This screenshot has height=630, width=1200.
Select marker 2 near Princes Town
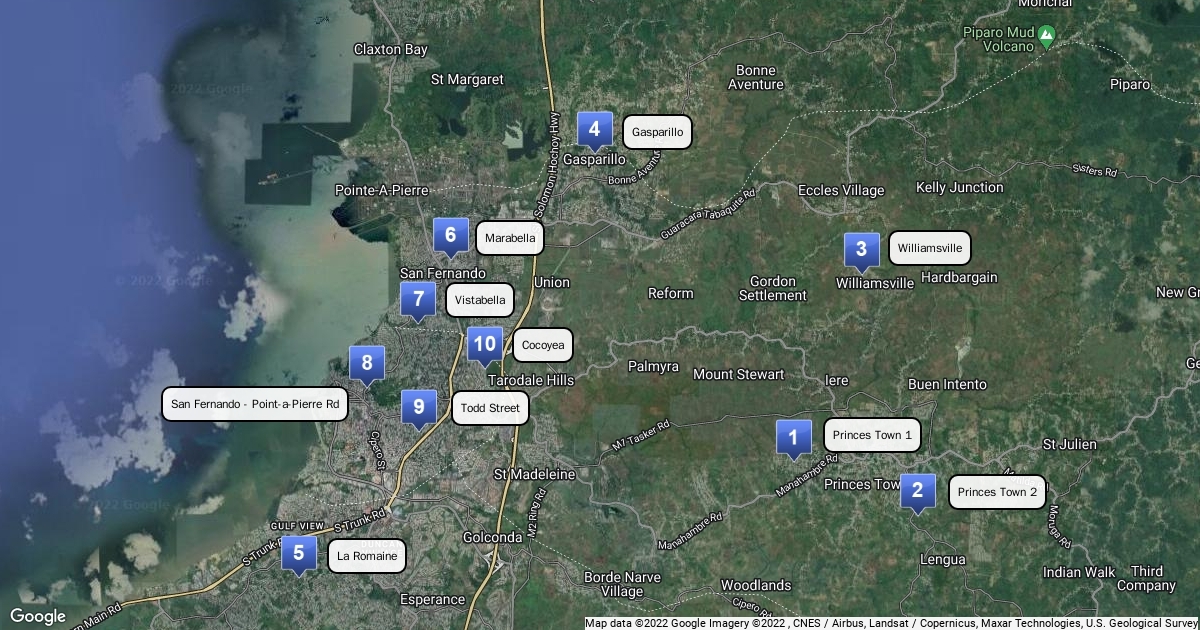point(917,491)
